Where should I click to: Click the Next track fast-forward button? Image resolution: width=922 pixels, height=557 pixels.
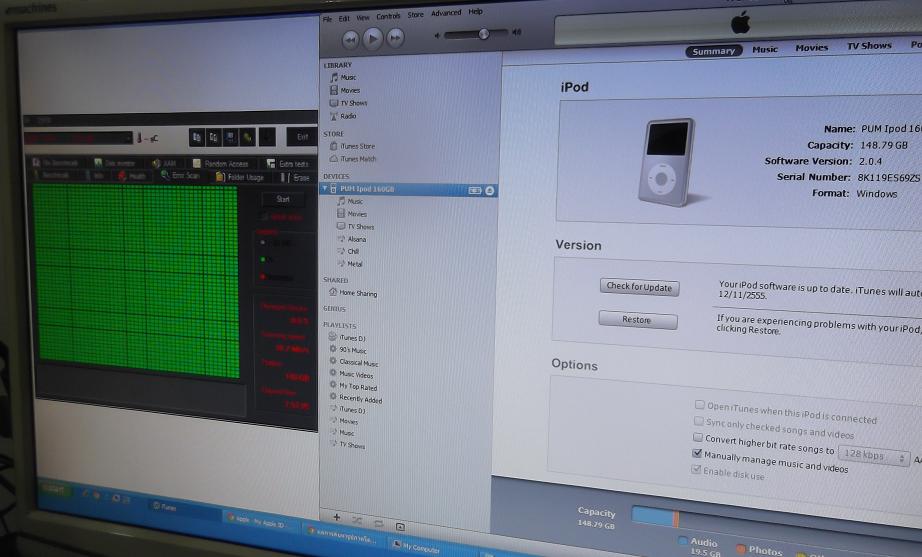(x=396, y=38)
